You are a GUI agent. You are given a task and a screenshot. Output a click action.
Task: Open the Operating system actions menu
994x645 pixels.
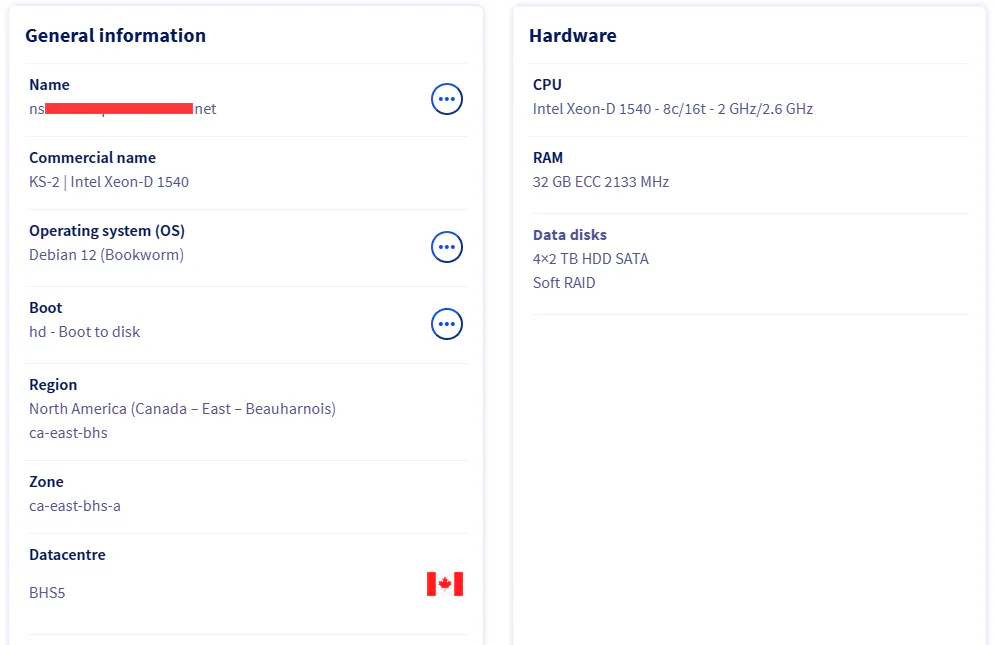point(447,246)
